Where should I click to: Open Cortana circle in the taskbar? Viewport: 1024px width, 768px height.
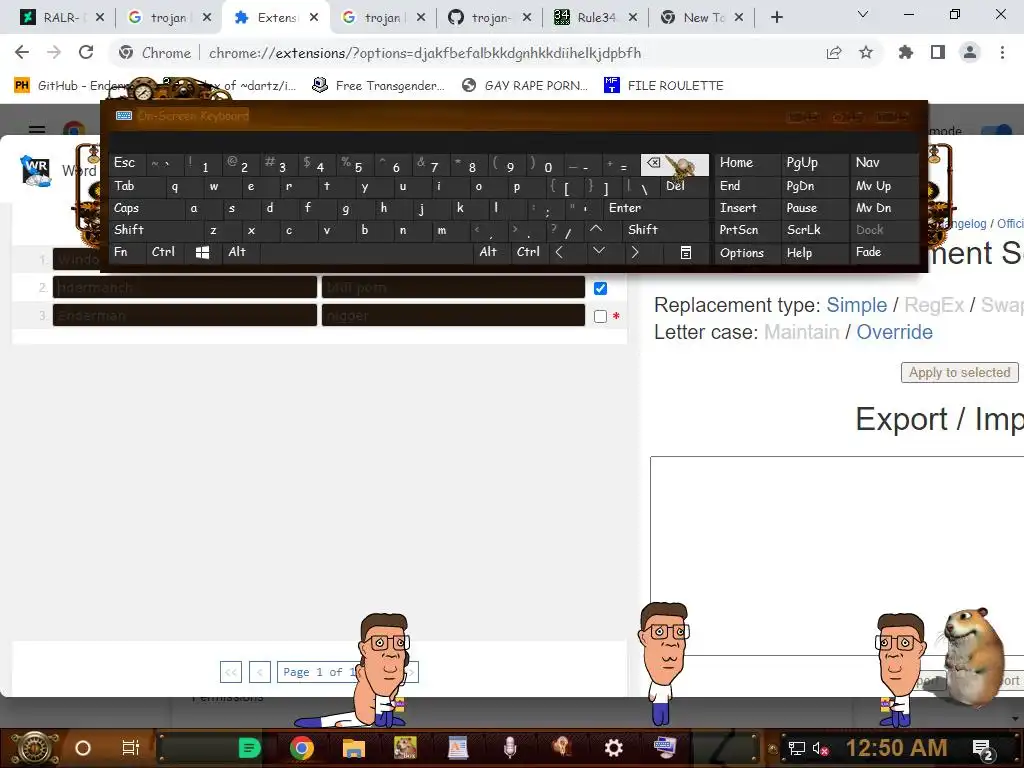(x=83, y=748)
